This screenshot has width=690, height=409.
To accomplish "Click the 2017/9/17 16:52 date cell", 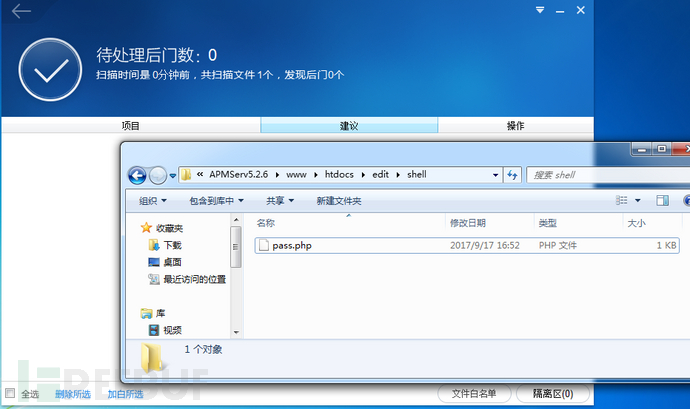I will 485,246.
